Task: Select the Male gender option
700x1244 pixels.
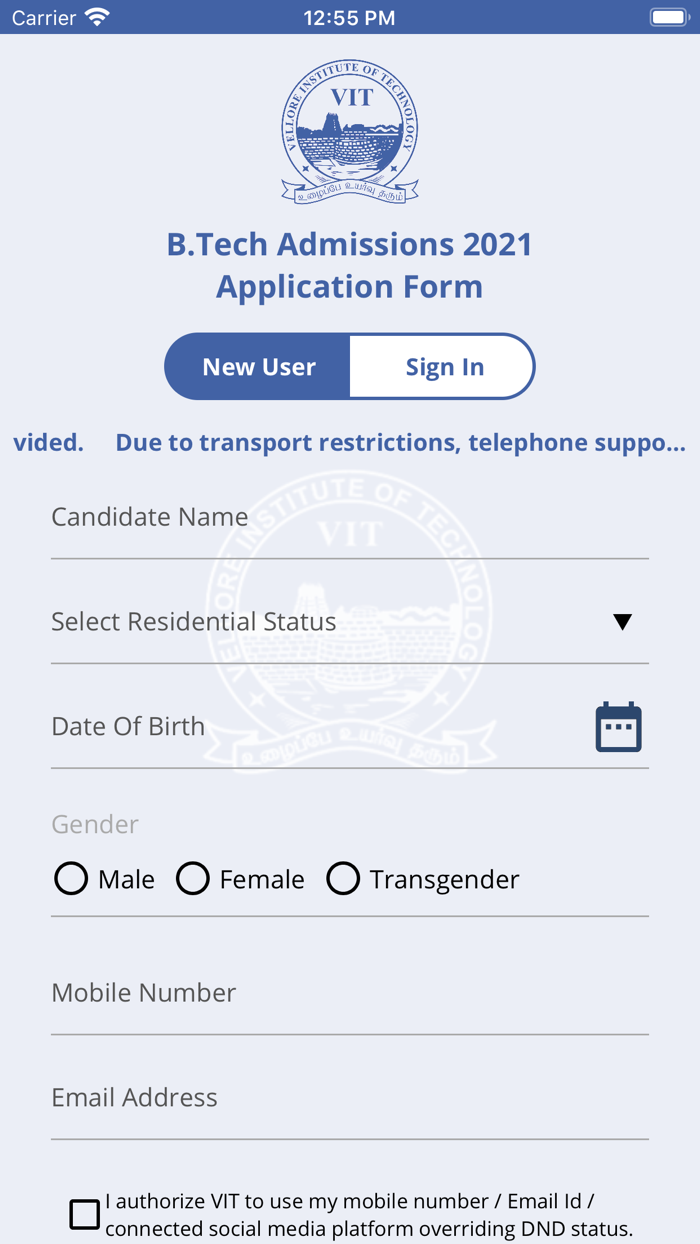Action: [x=71, y=879]
